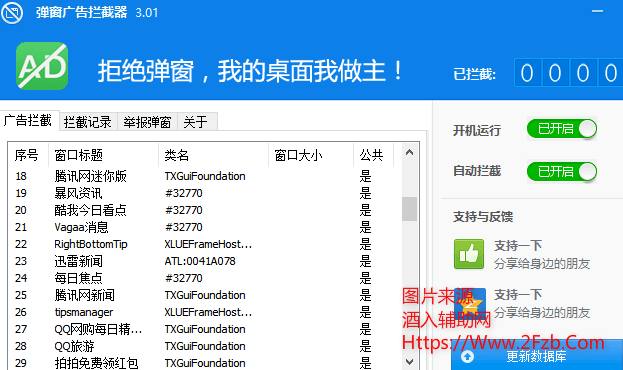This screenshot has height=370, width=623.
Task: Click the crossed-out window icon in title bar
Action: [x=12, y=13]
